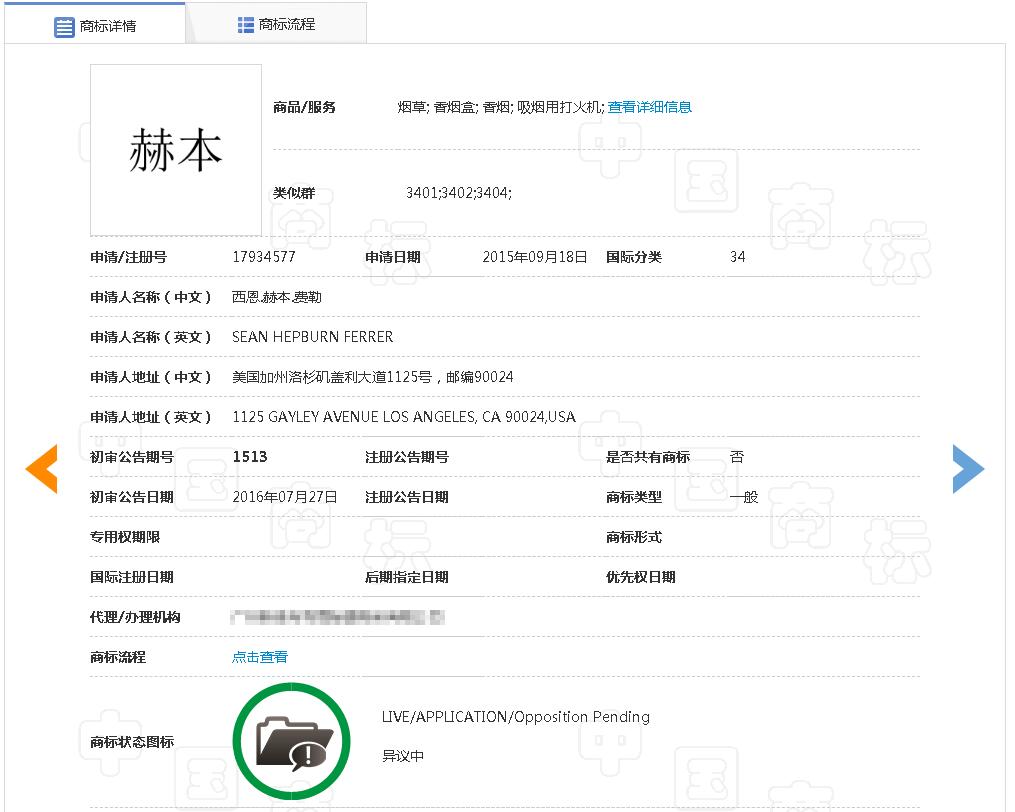Click the 专用权期限 label
1015x812 pixels.
125,537
